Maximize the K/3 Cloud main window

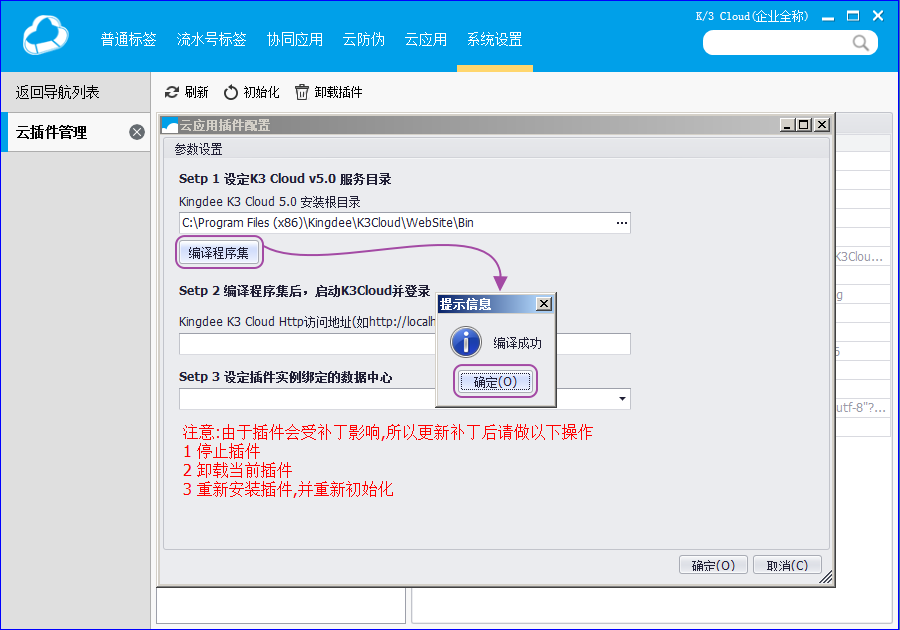[x=853, y=16]
